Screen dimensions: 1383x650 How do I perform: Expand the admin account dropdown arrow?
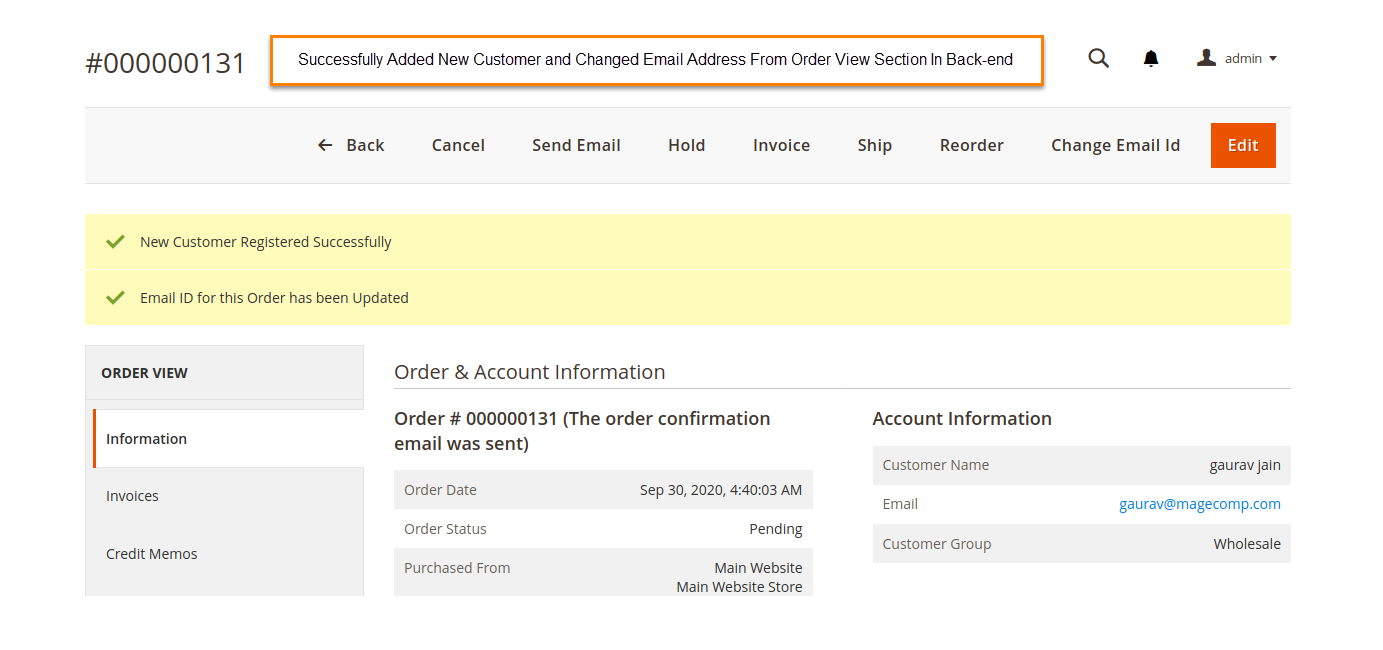point(1273,59)
